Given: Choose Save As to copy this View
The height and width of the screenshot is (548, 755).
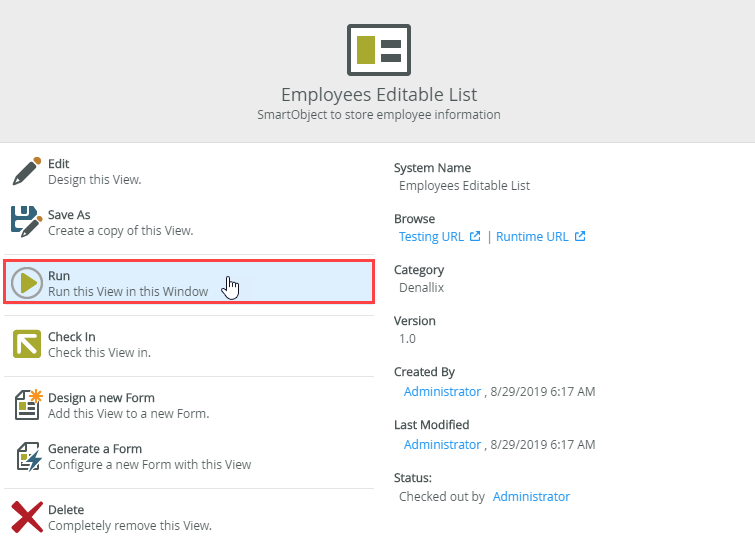Looking at the screenshot, I should 69,215.
